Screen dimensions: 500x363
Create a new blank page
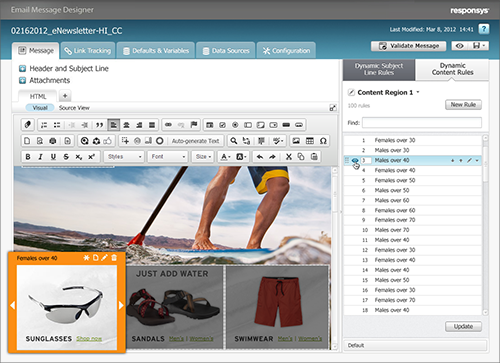27,141
